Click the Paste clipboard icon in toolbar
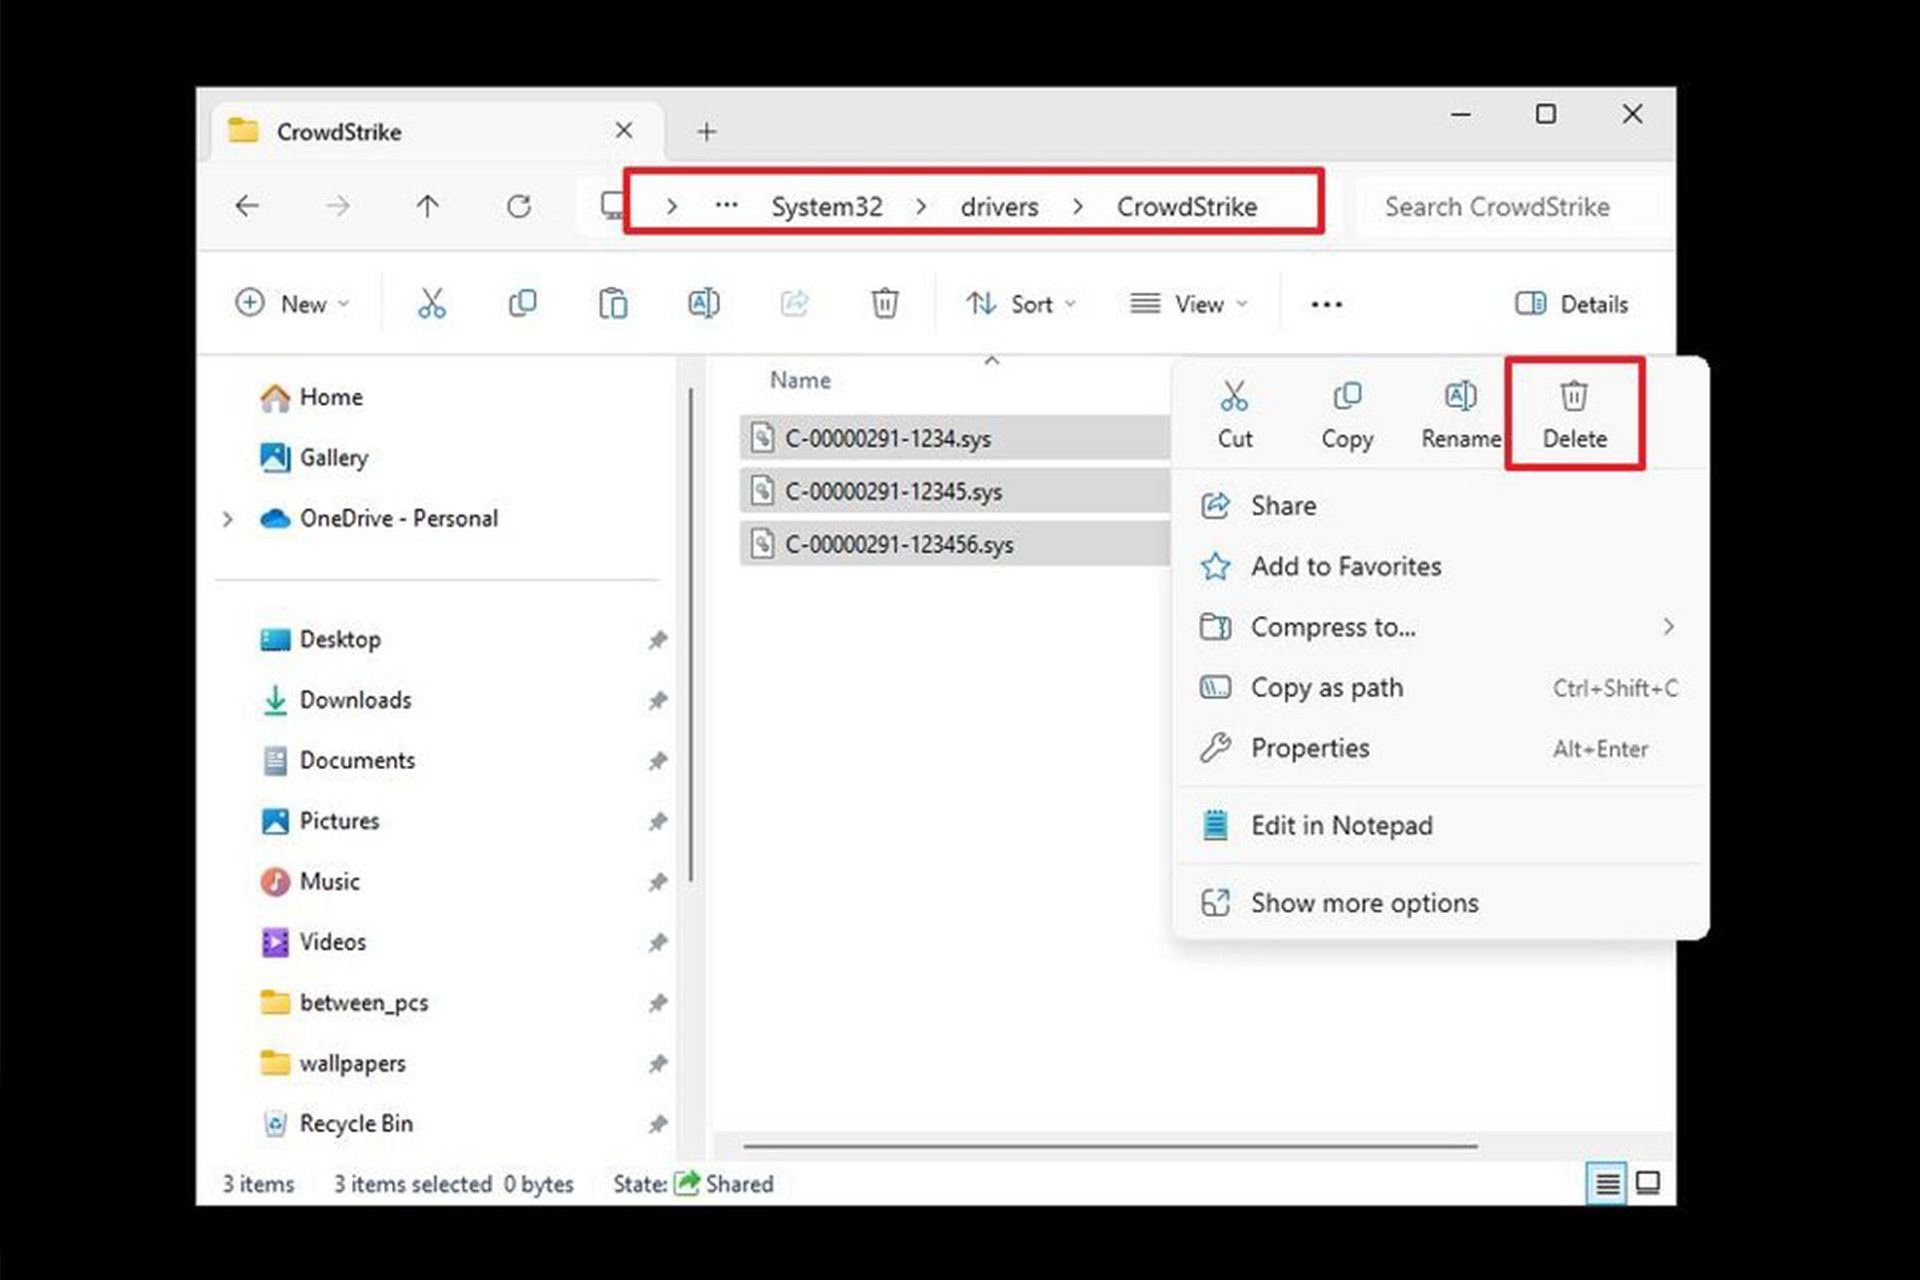 (613, 303)
